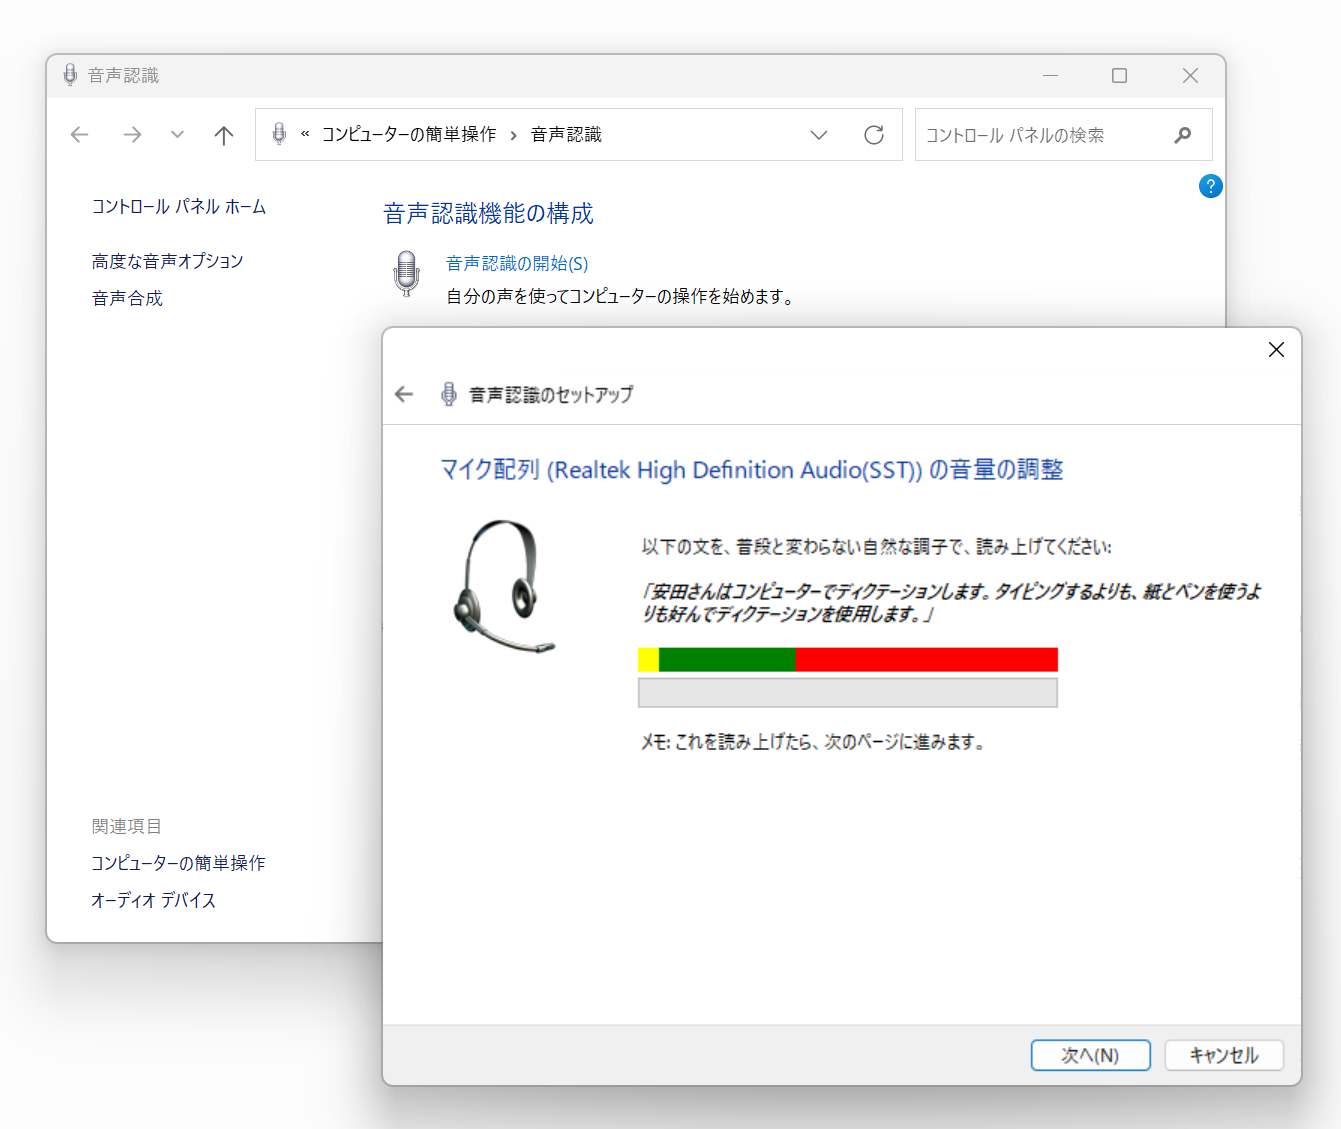Open 高度な音声オプション in the sidebar
1341x1129 pixels.
(167, 260)
